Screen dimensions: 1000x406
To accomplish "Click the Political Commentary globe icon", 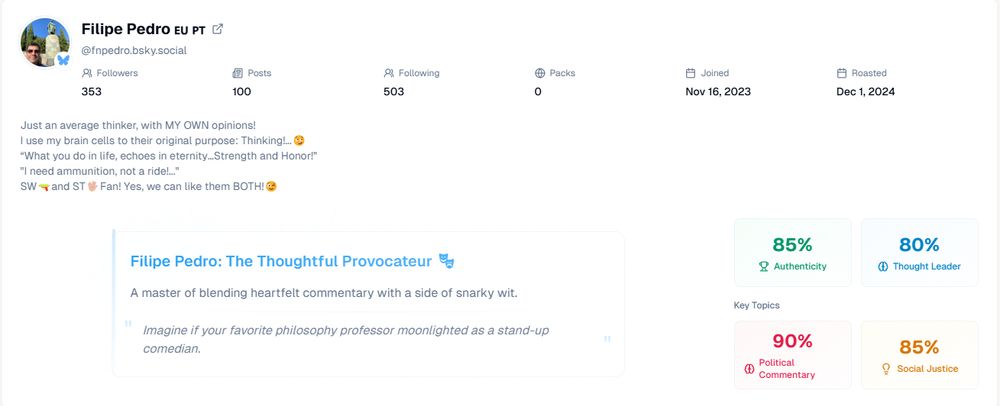I will [x=749, y=369].
